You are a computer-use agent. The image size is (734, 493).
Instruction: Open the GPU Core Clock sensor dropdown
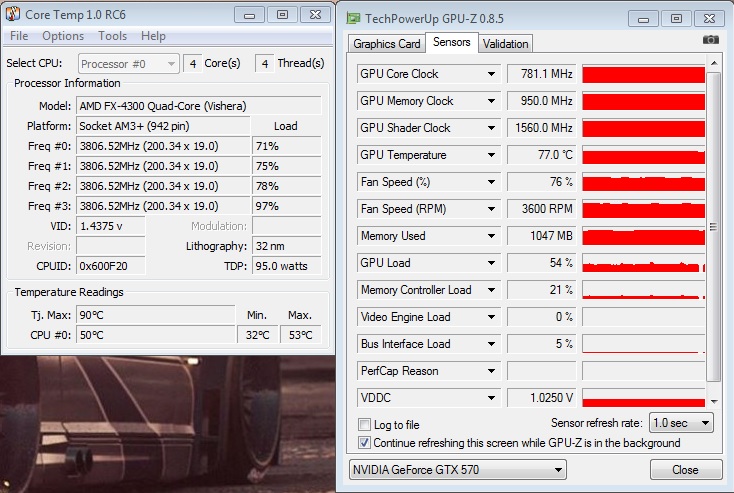coord(491,74)
